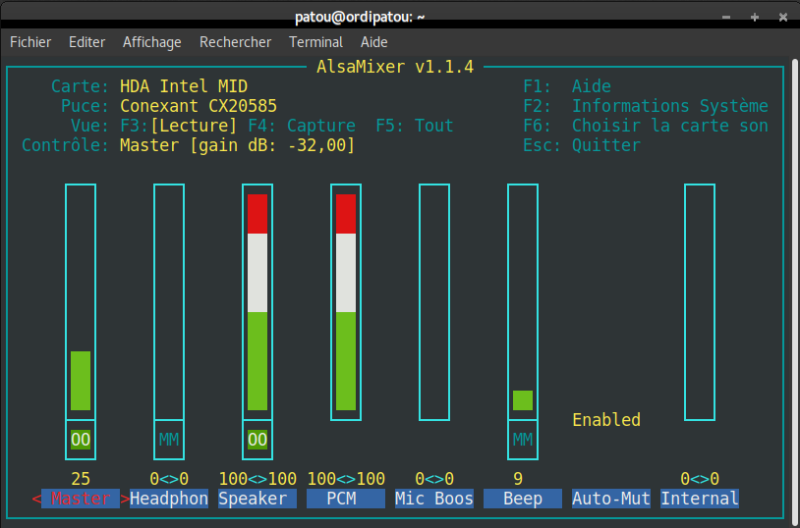The height and width of the screenshot is (528, 800).
Task: Maximize the terminal window
Action: [x=755, y=17]
